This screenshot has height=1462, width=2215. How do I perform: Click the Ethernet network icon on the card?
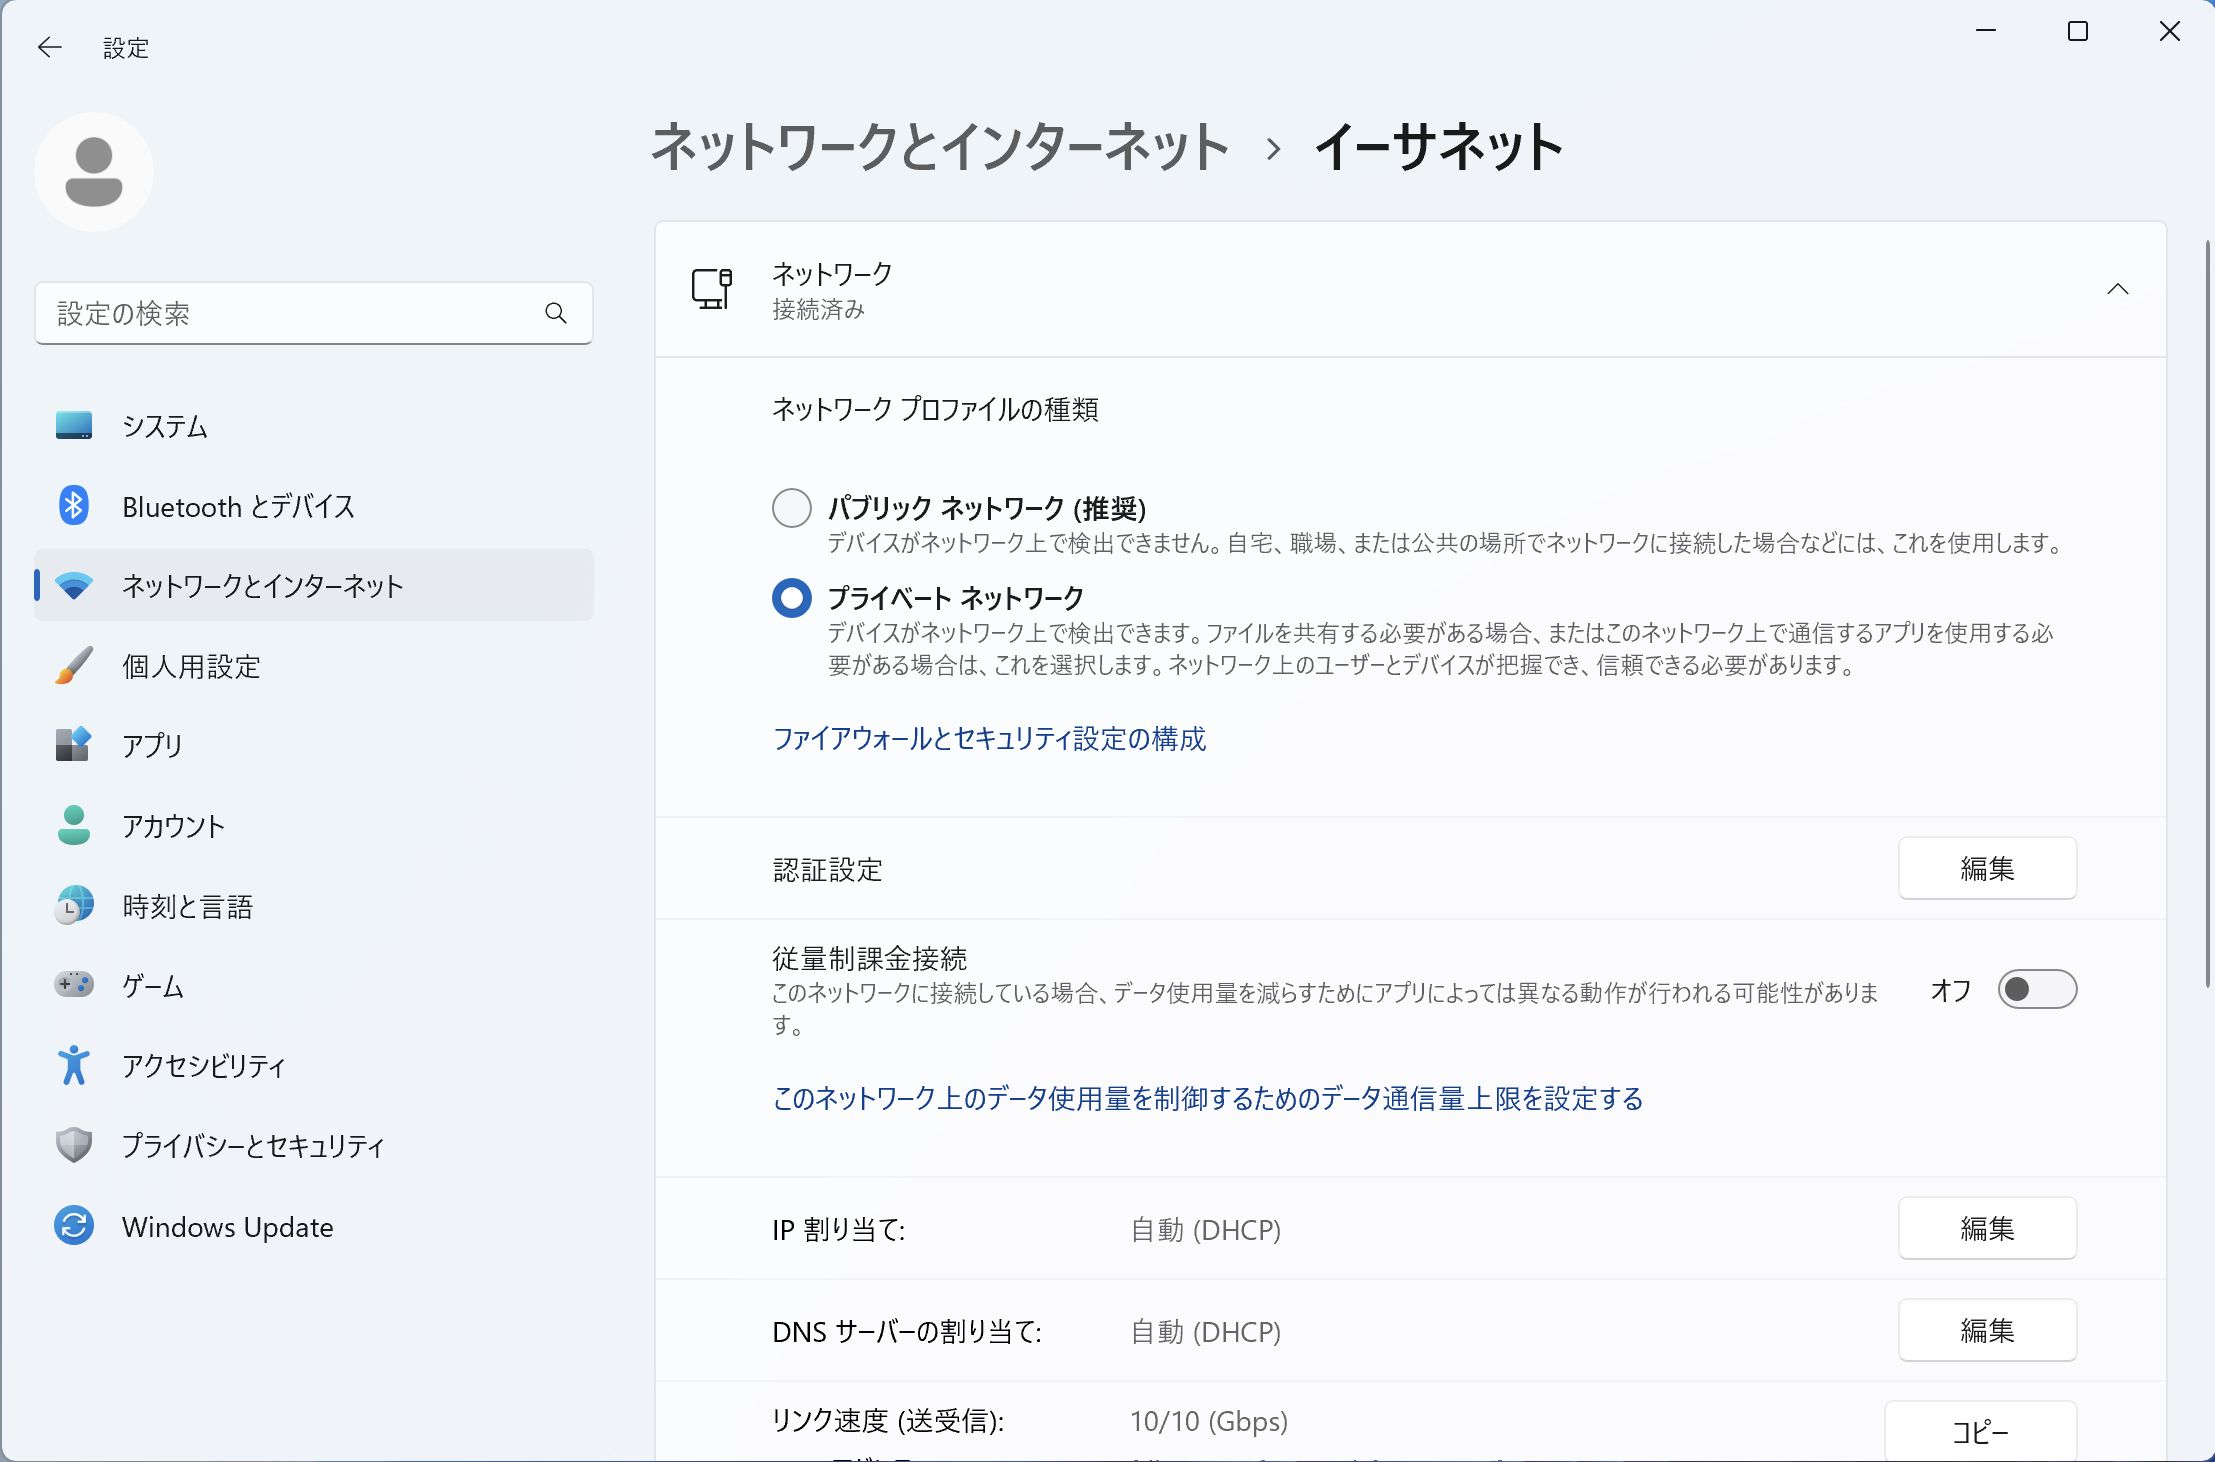tap(712, 289)
